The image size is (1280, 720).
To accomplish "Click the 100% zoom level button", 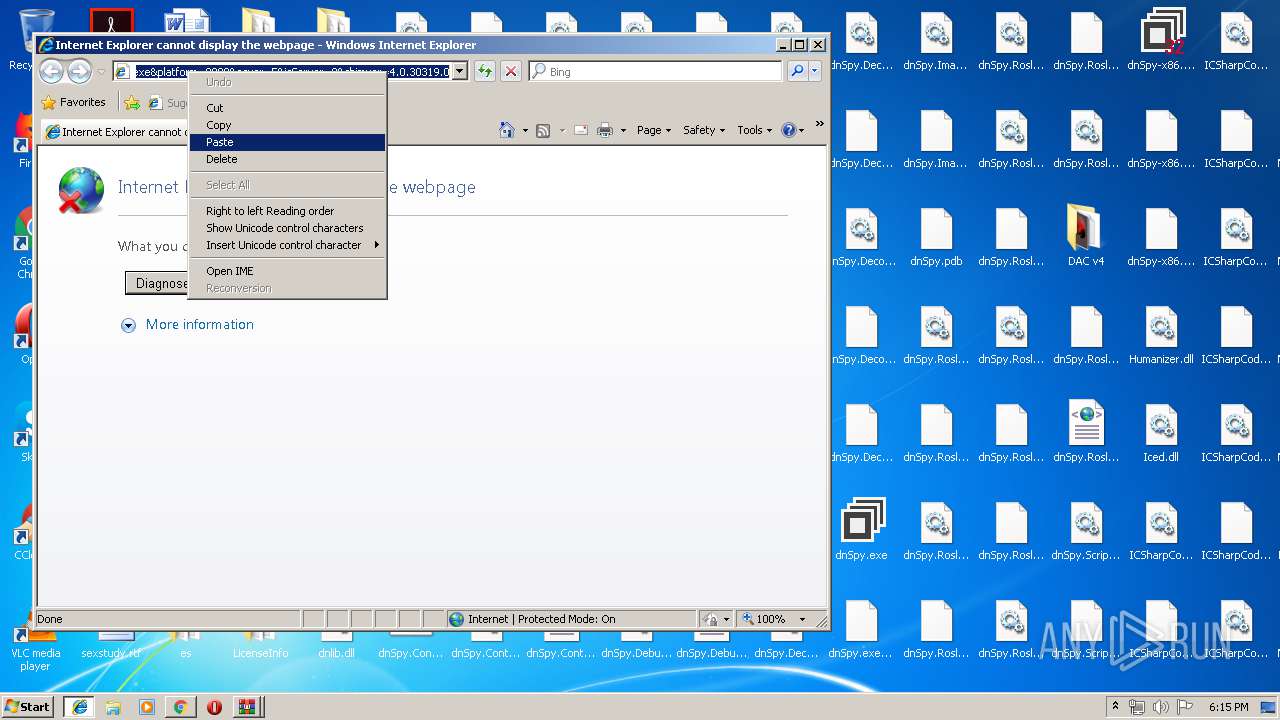I will pyautogui.click(x=764, y=619).
